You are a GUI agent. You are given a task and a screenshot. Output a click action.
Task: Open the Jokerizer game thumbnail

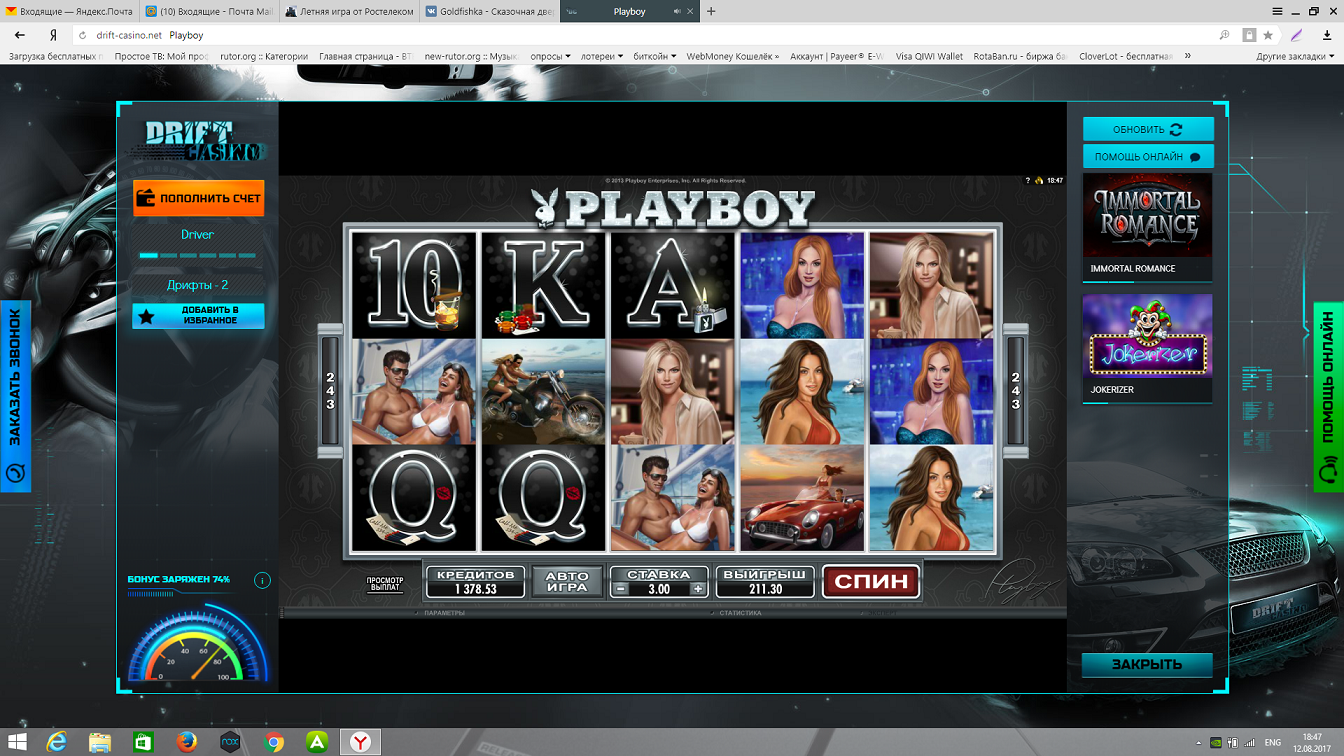[x=1147, y=347]
